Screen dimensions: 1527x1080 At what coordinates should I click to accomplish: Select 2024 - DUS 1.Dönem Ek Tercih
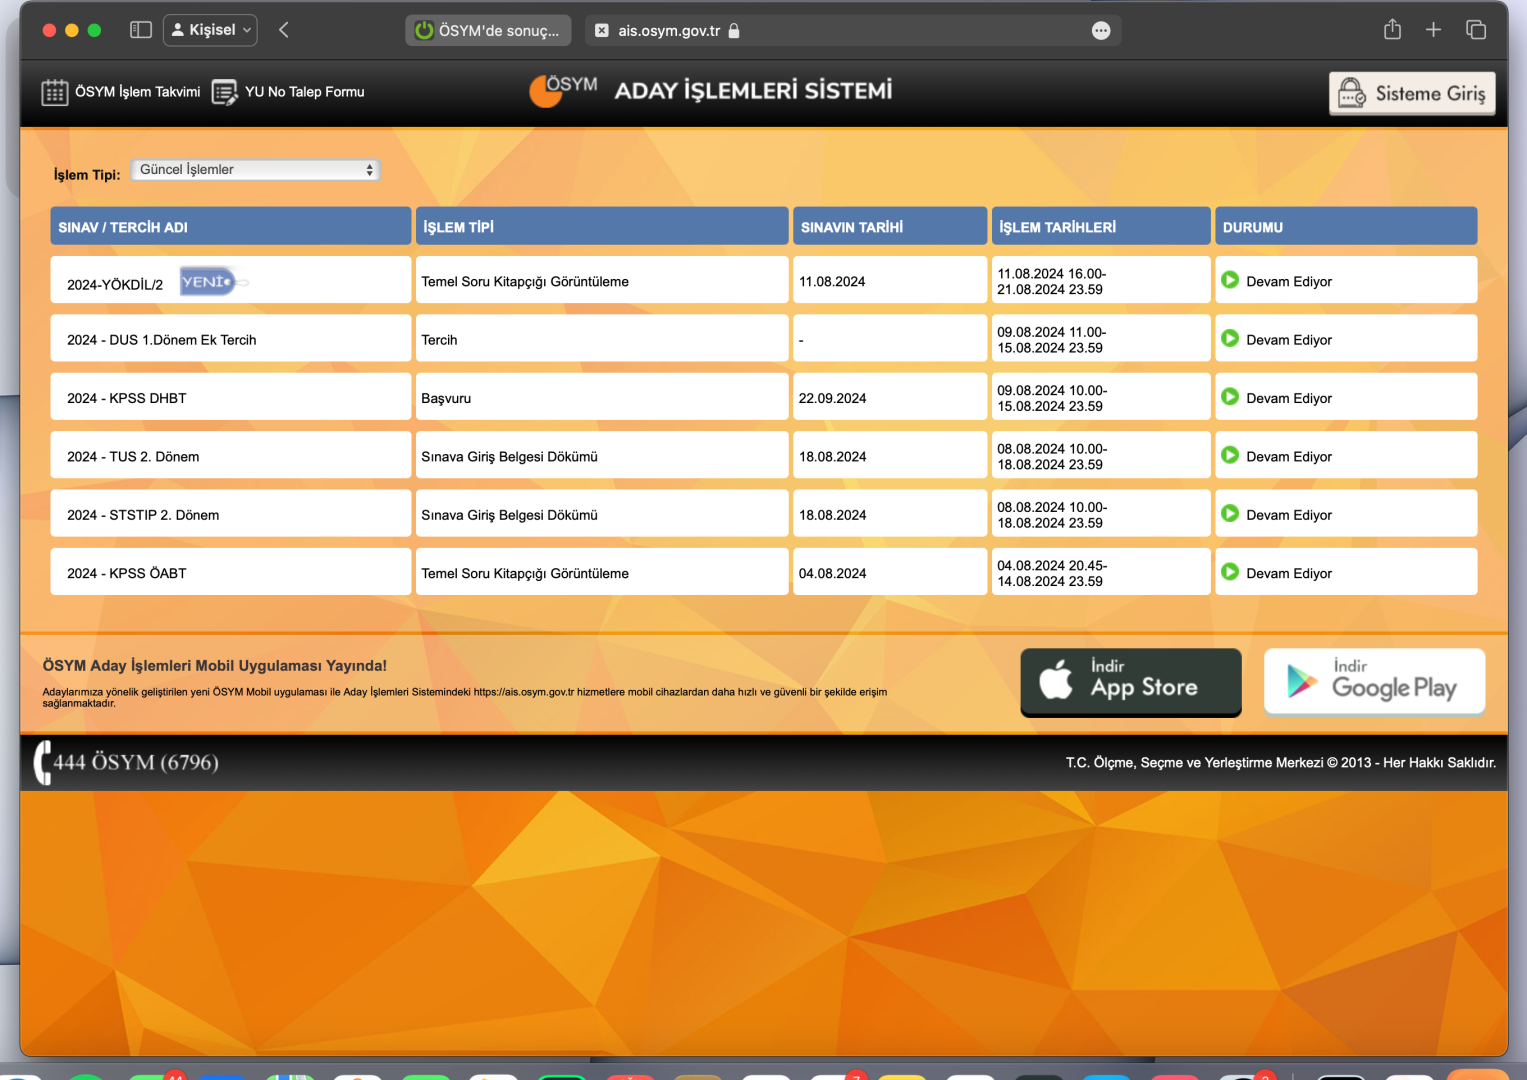pos(162,340)
